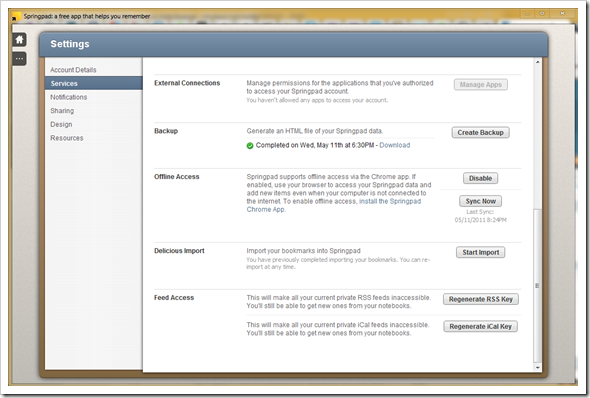The height and width of the screenshot is (398, 590).
Task: Click the green backup completed checkmark icon
Action: 250,146
